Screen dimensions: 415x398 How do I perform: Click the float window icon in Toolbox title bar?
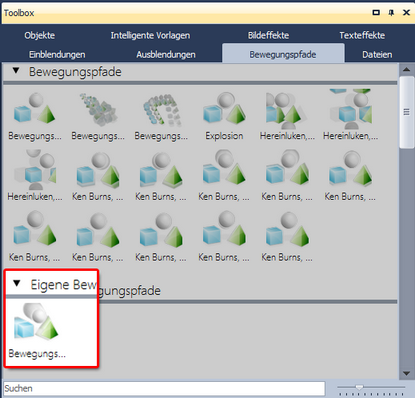point(376,13)
